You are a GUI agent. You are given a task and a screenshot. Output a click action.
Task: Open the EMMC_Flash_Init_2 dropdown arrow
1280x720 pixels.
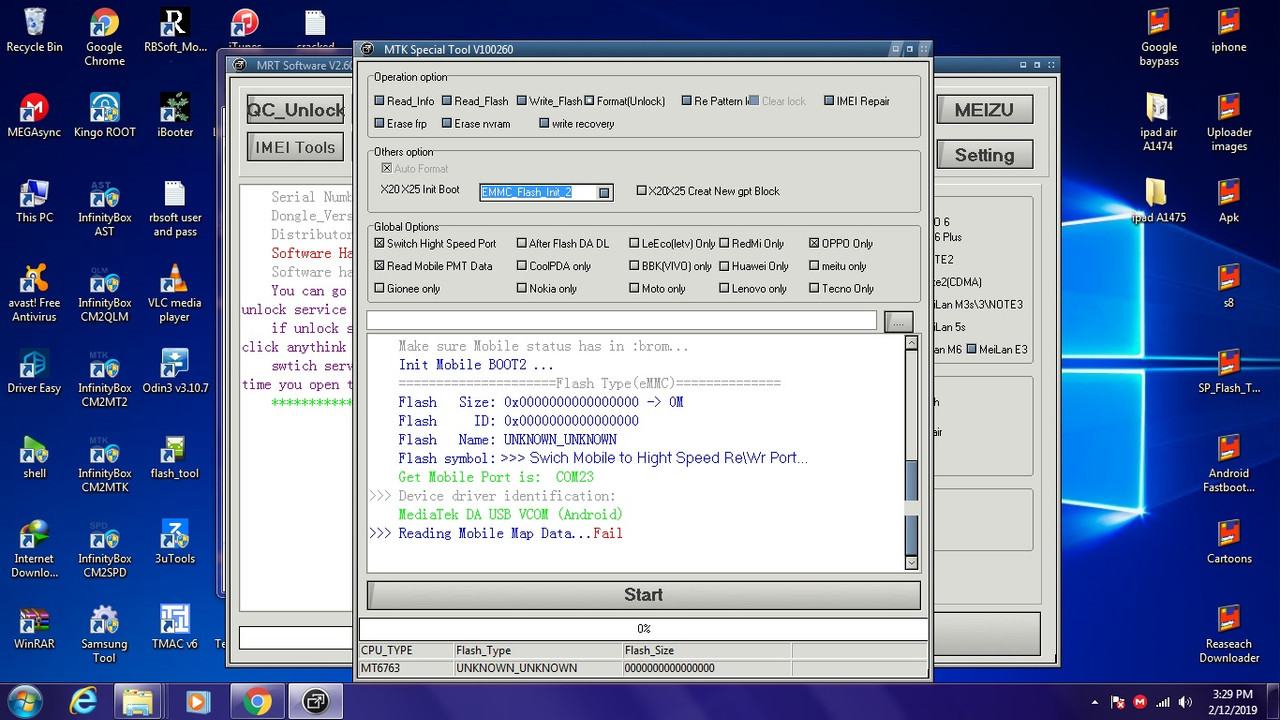click(604, 192)
